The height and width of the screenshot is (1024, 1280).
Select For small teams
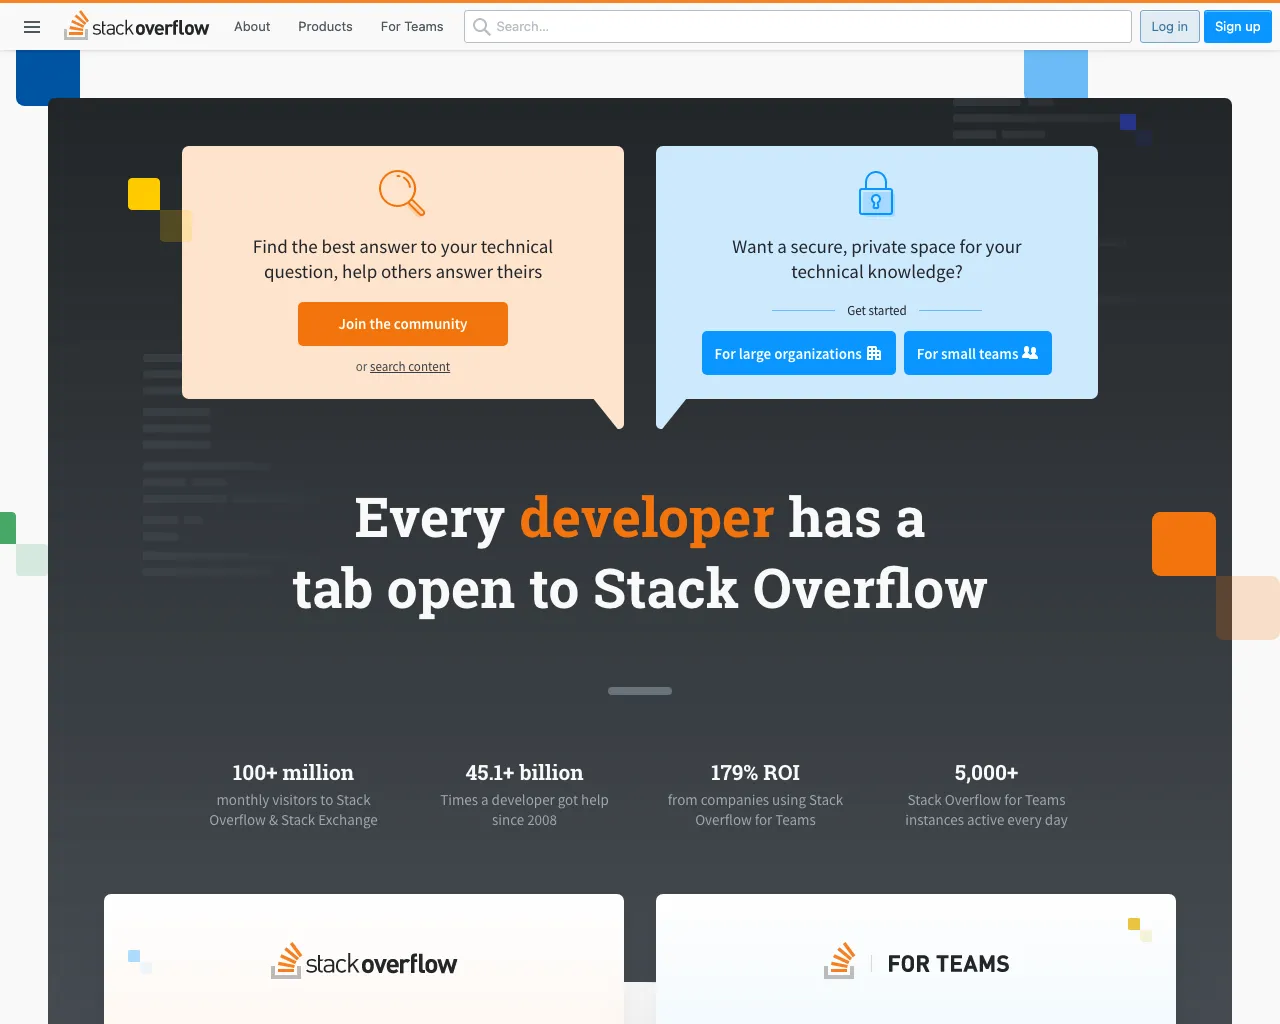977,353
